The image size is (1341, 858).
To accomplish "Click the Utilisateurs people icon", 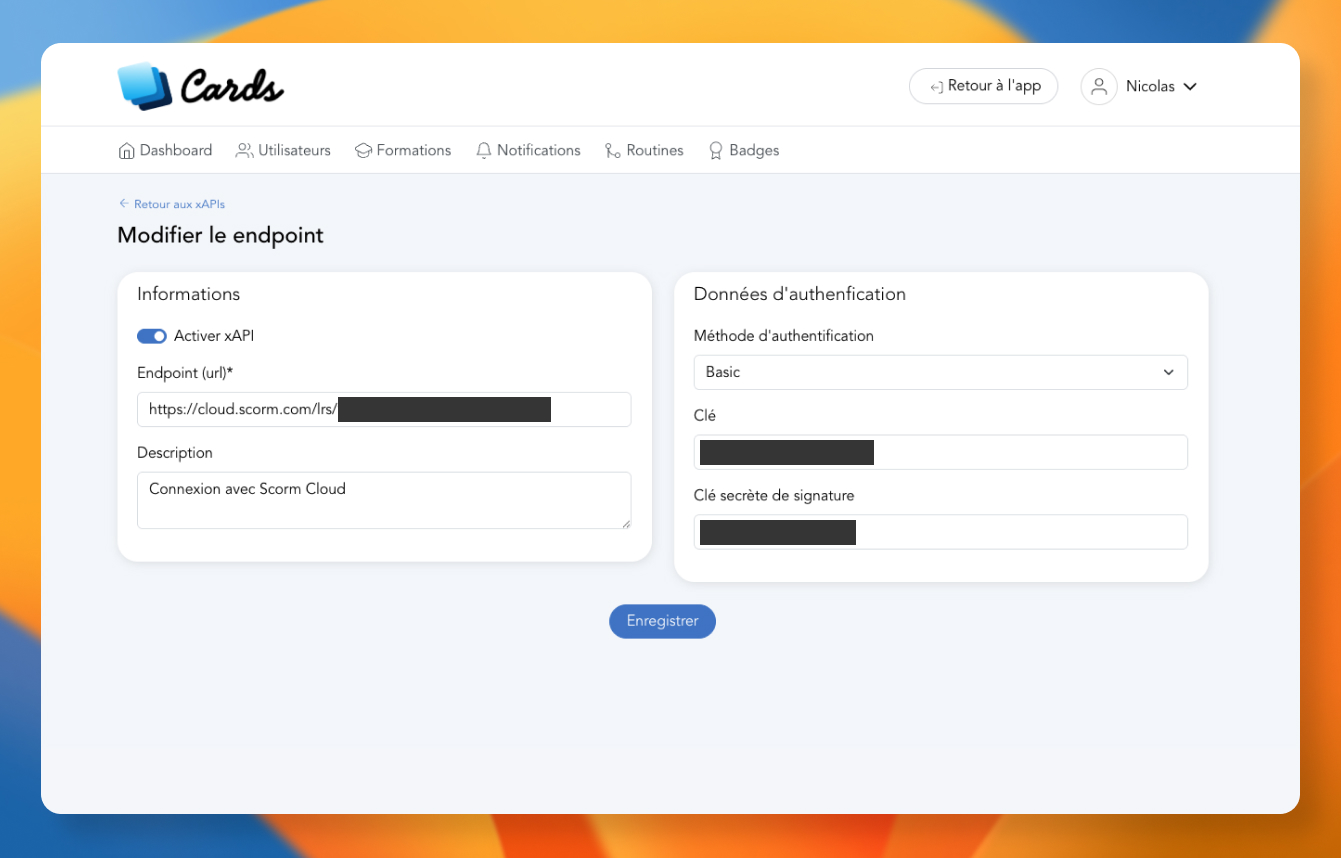I will pos(244,151).
